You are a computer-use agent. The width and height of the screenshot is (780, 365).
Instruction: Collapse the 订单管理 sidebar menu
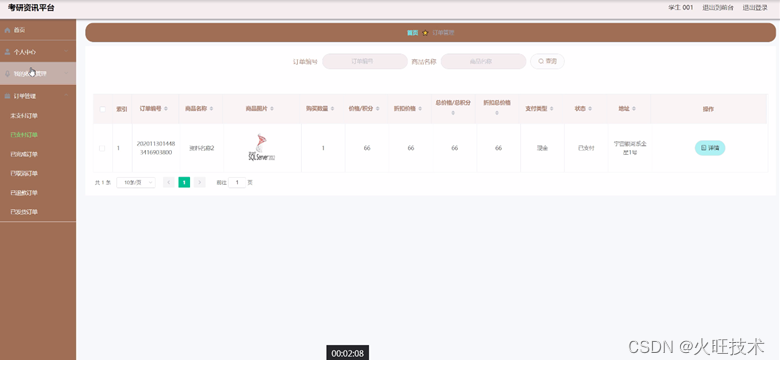pos(38,96)
